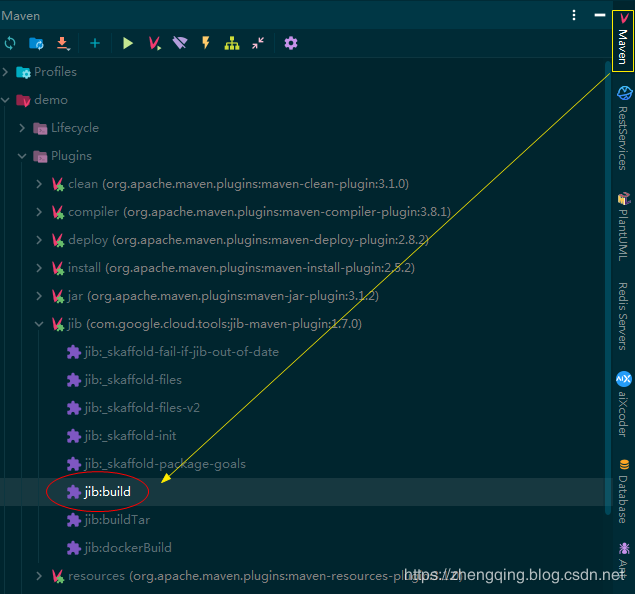Select jib:_skaffold-fail-if-jib-out-of-date goal
635x594 pixels.
click(x=182, y=352)
